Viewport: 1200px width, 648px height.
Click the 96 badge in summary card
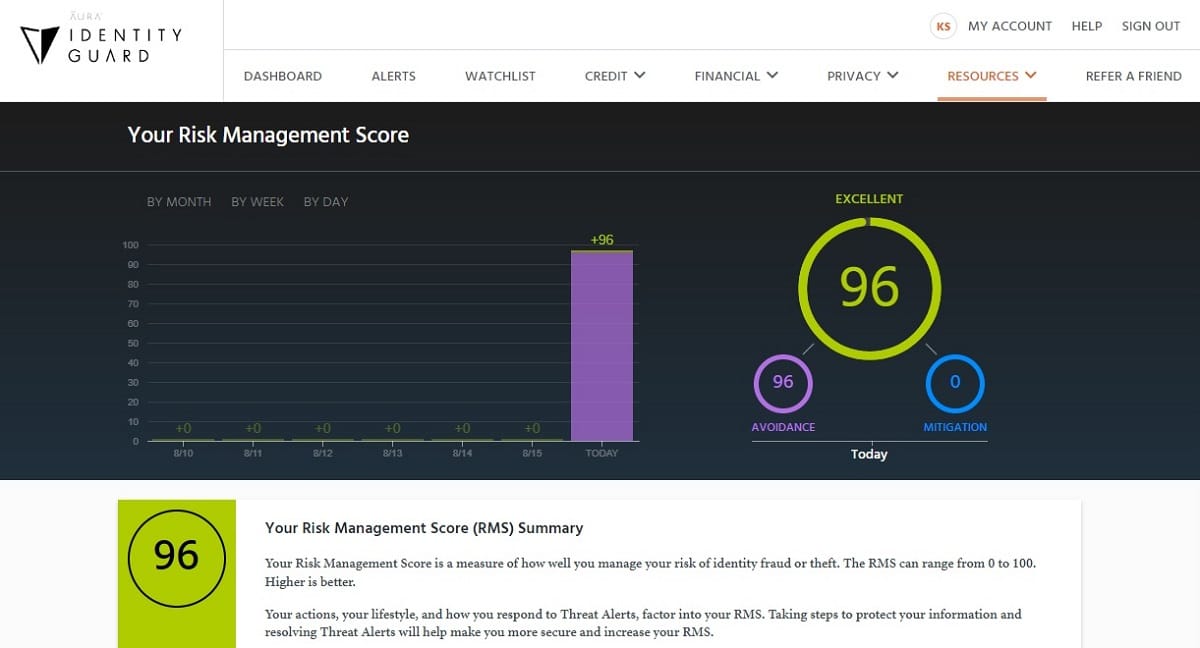pyautogui.click(x=176, y=556)
